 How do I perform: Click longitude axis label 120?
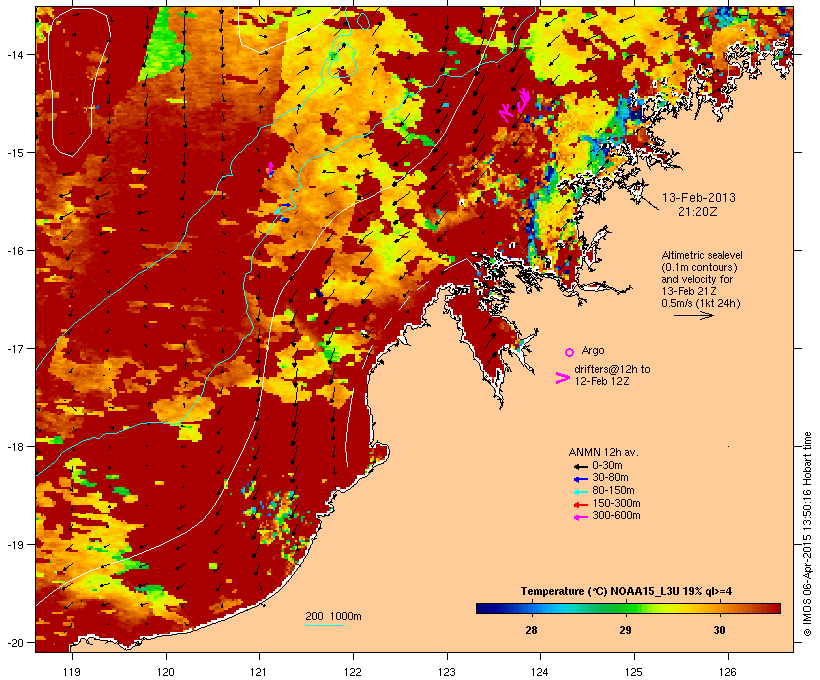click(166, 672)
